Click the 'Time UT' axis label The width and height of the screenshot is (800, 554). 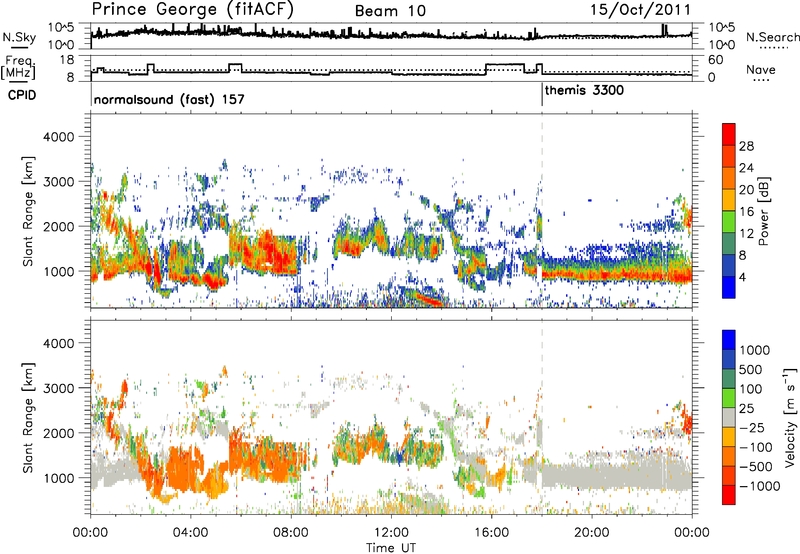coord(391,547)
